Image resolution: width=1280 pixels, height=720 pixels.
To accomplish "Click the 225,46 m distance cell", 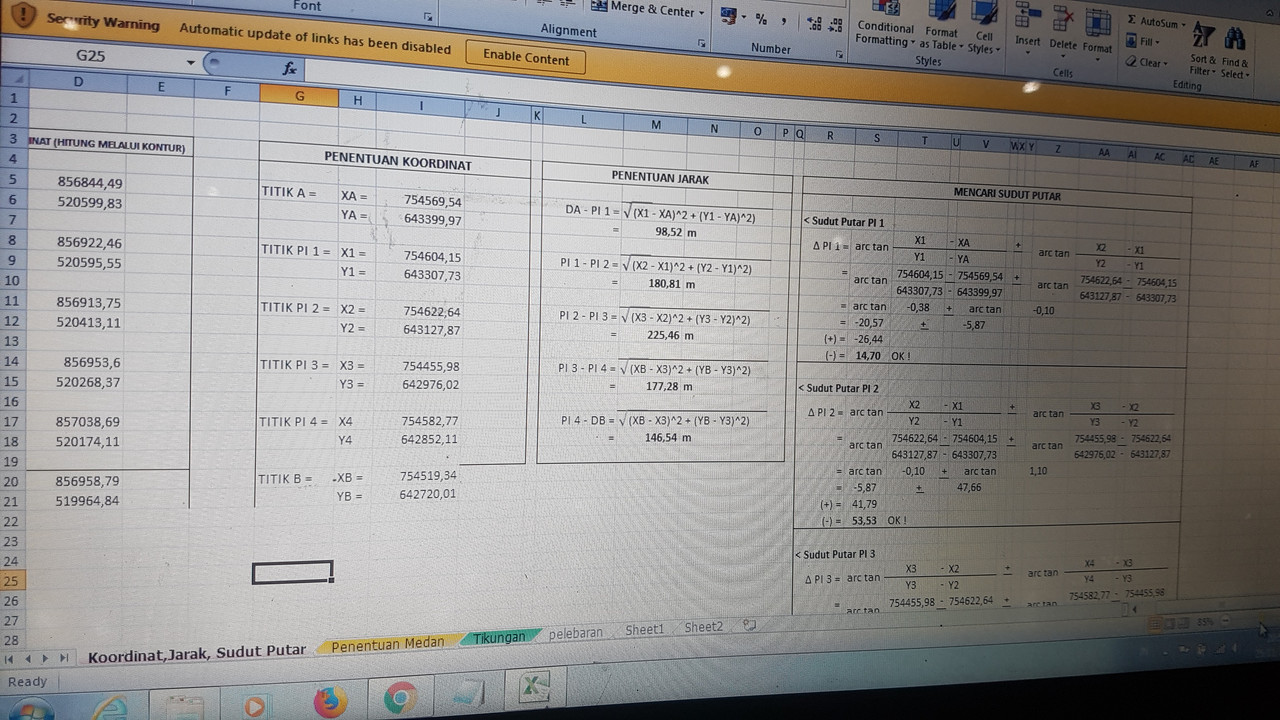I will [669, 335].
